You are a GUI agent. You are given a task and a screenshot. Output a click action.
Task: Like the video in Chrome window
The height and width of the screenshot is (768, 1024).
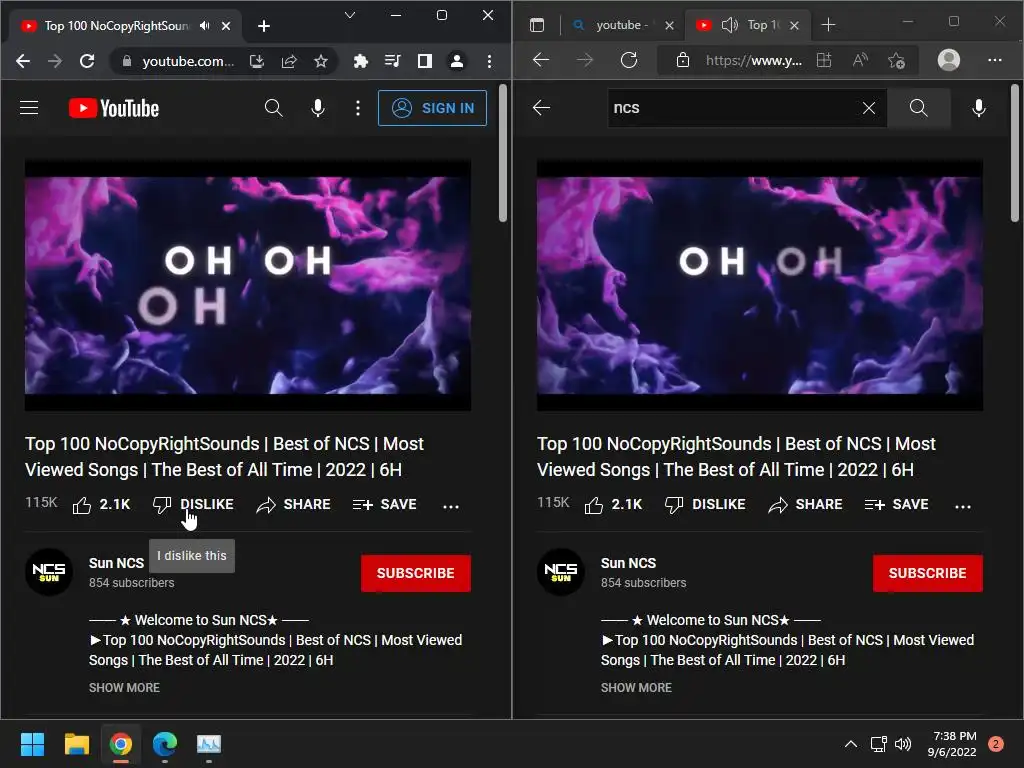pyautogui.click(x=101, y=505)
